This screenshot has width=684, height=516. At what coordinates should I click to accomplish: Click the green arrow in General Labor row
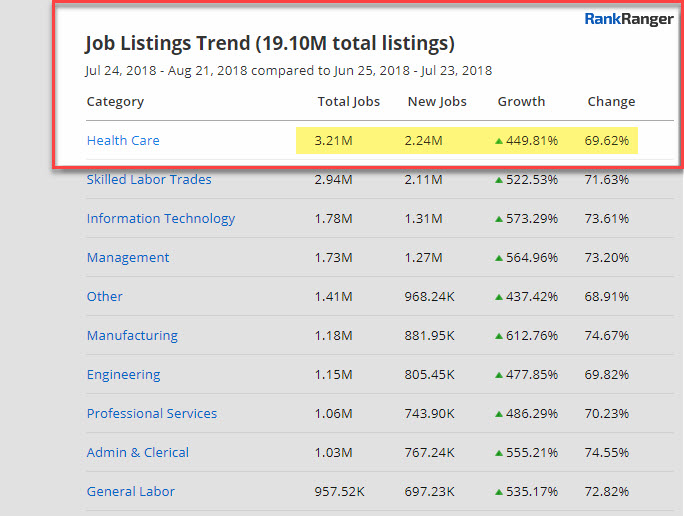(499, 492)
